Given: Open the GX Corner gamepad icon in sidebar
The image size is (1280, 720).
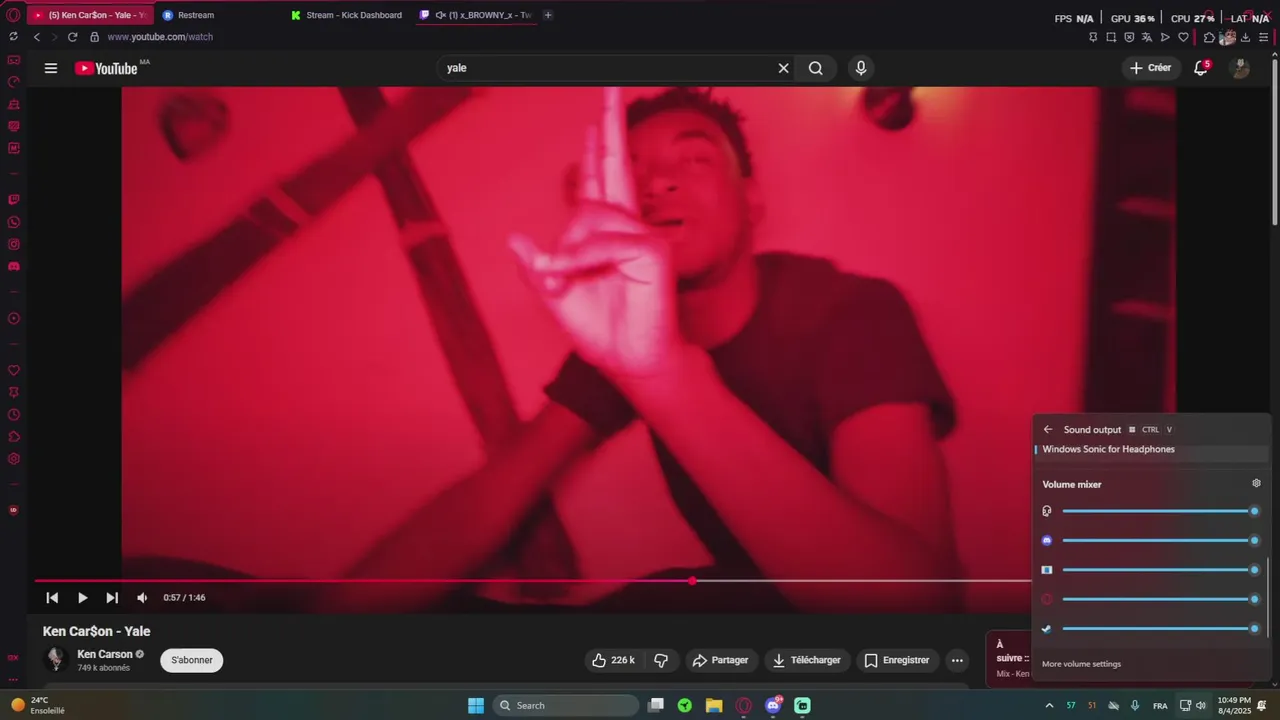Looking at the screenshot, I should click(x=14, y=60).
